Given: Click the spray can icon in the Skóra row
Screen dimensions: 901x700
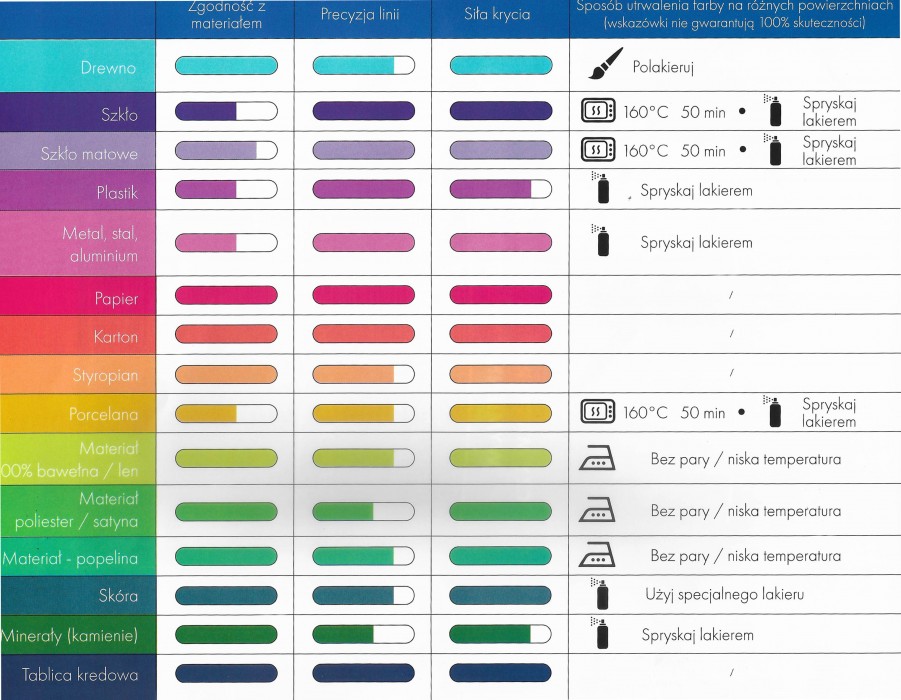Looking at the screenshot, I should point(600,594).
